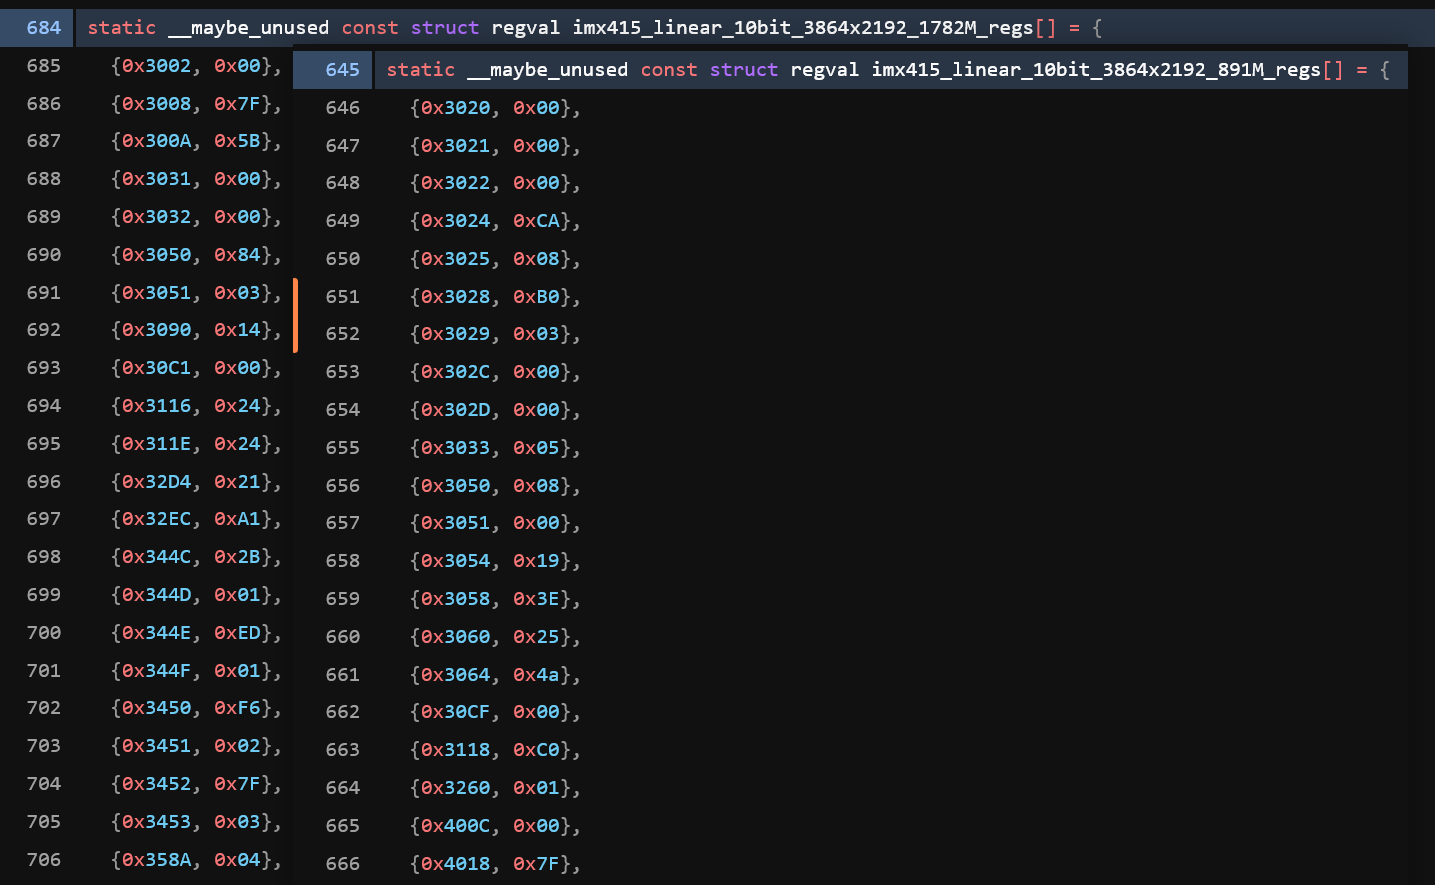Select line number 666 in the gutter
The height and width of the screenshot is (885, 1435).
pyautogui.click(x=342, y=864)
